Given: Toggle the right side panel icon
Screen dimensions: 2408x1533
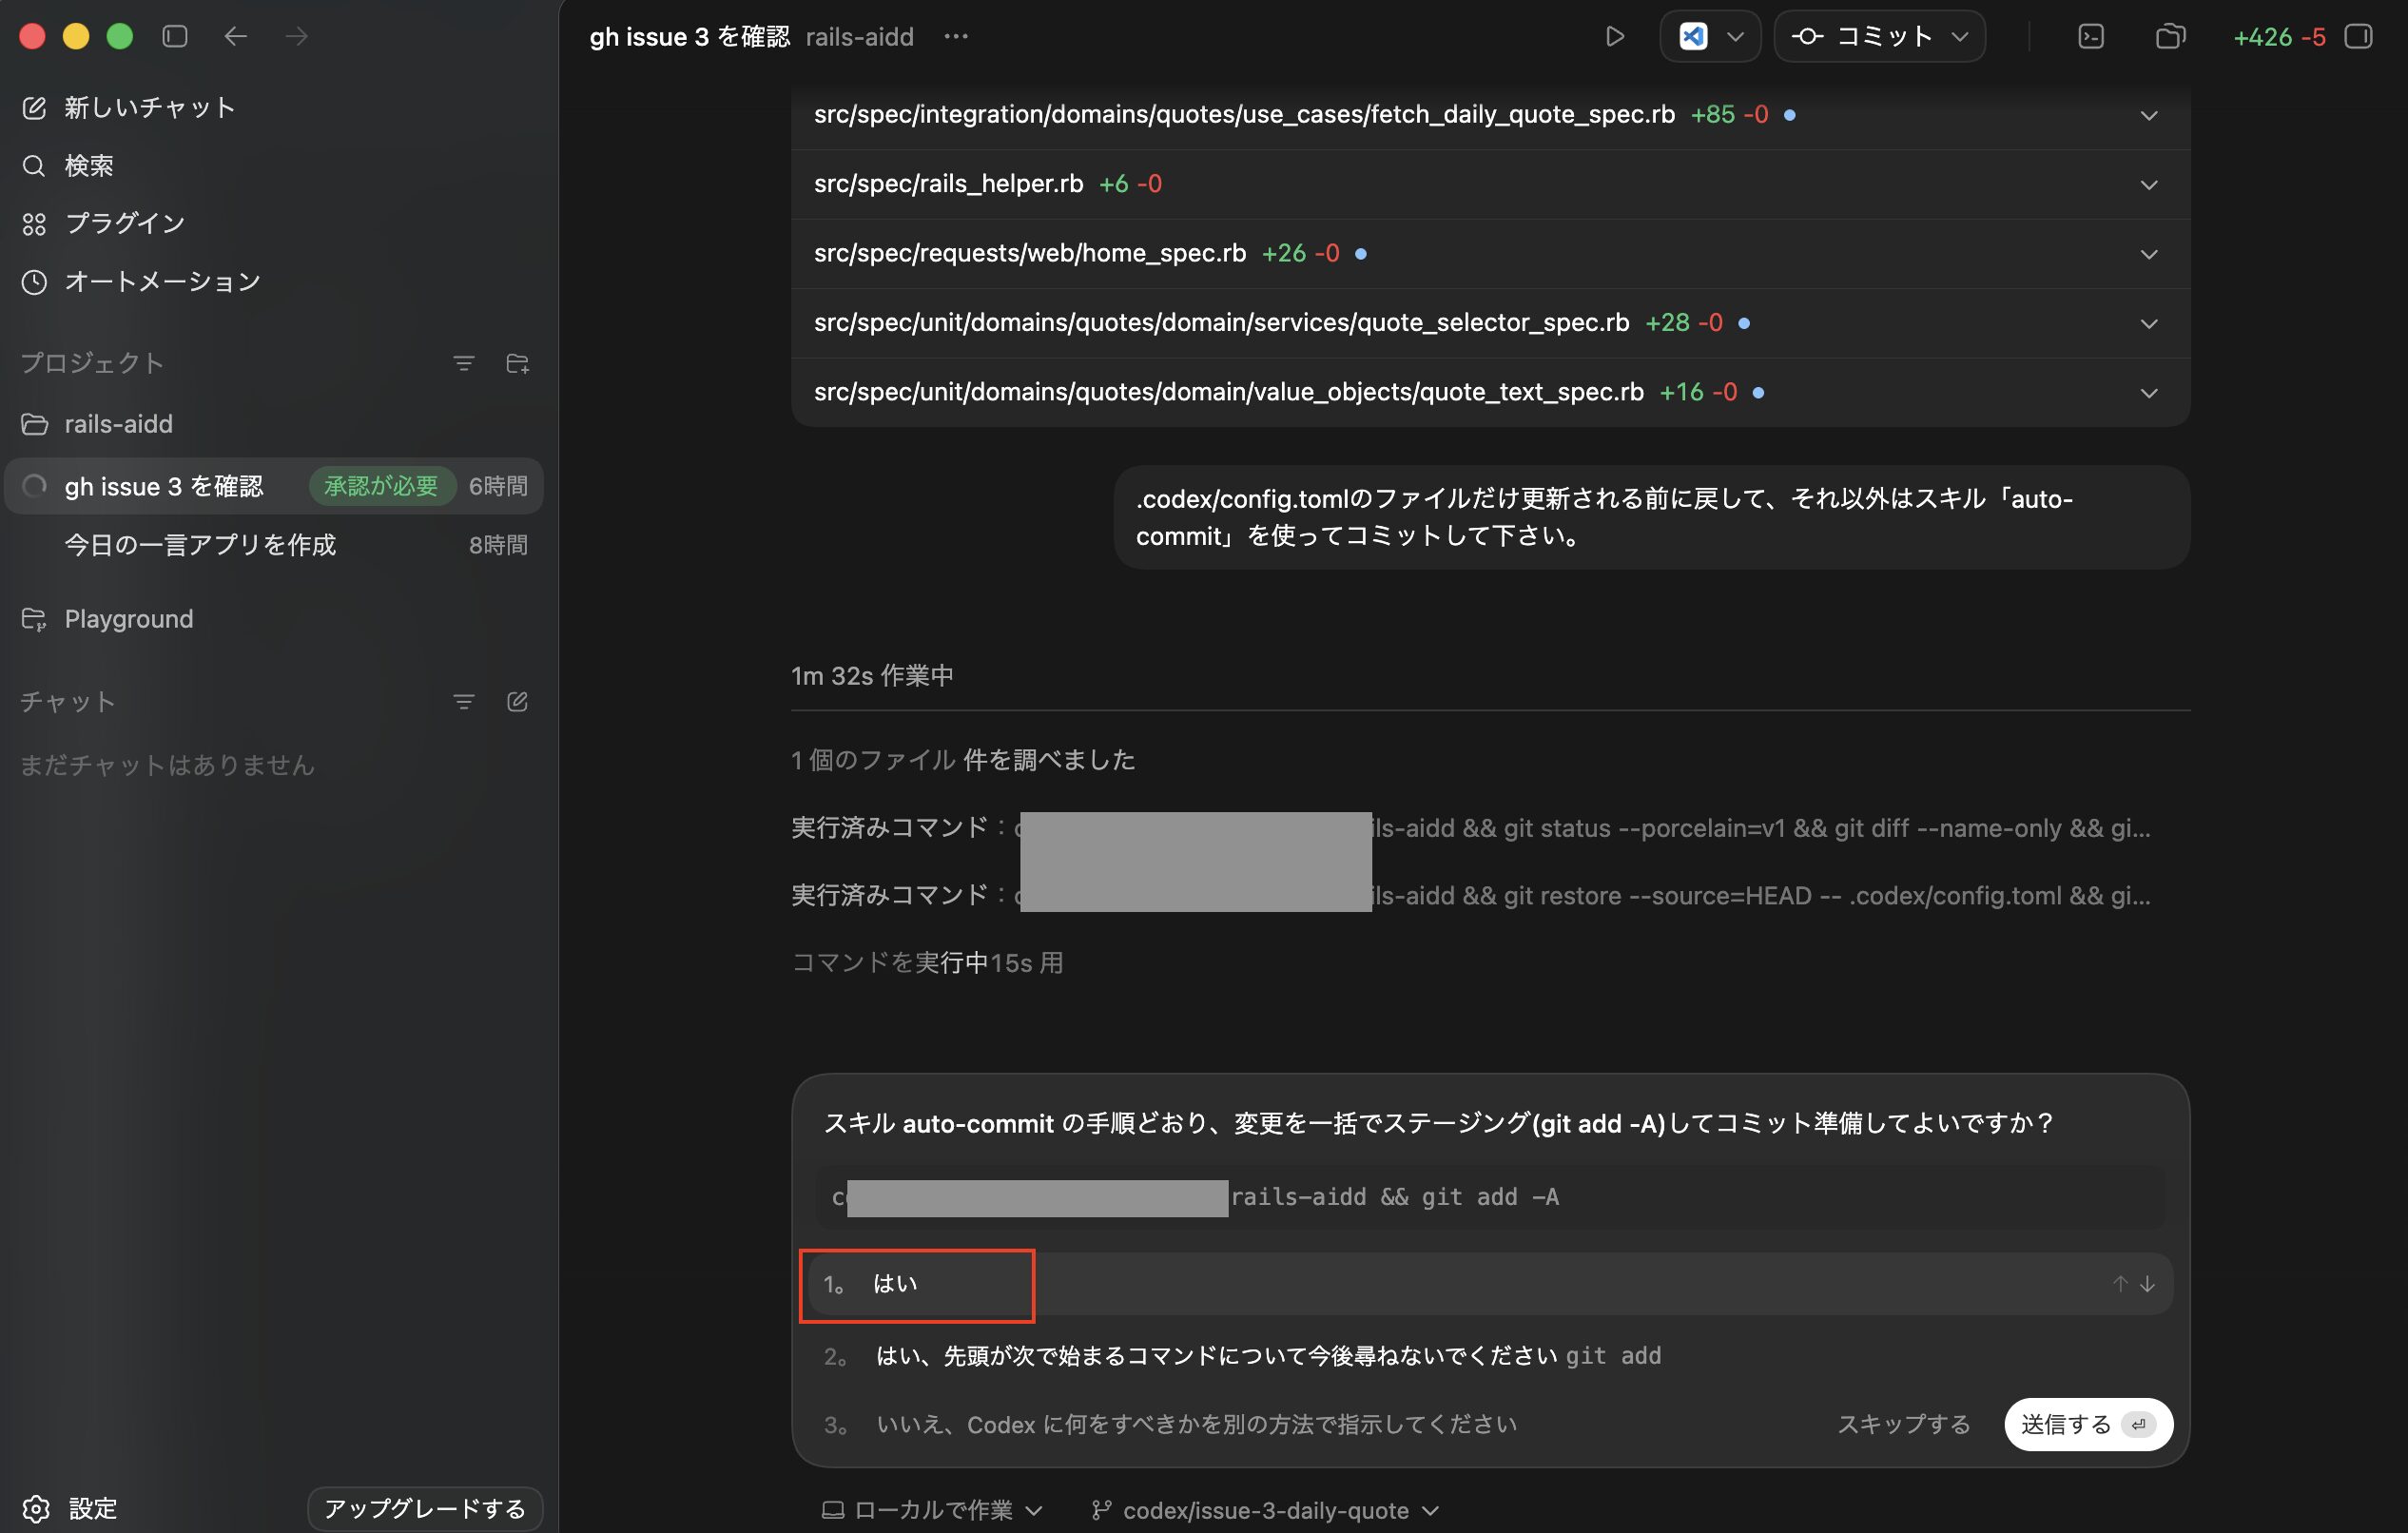Looking at the screenshot, I should 2358,36.
